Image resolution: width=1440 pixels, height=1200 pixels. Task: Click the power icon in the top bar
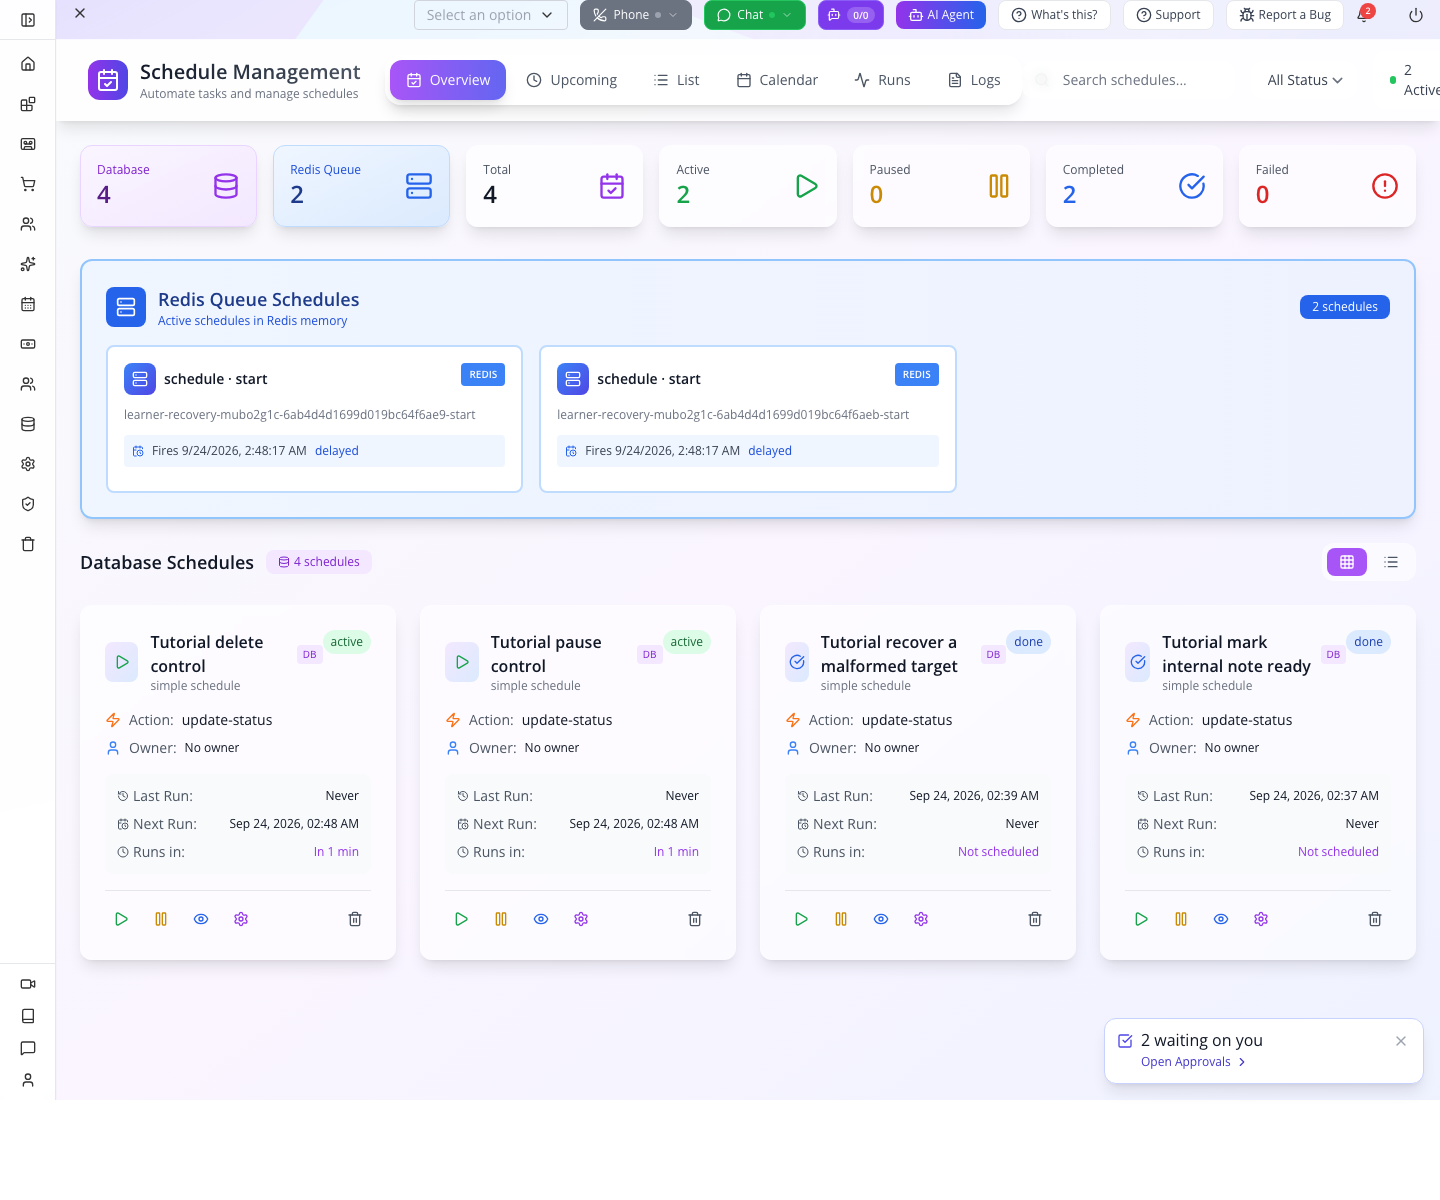(1416, 15)
